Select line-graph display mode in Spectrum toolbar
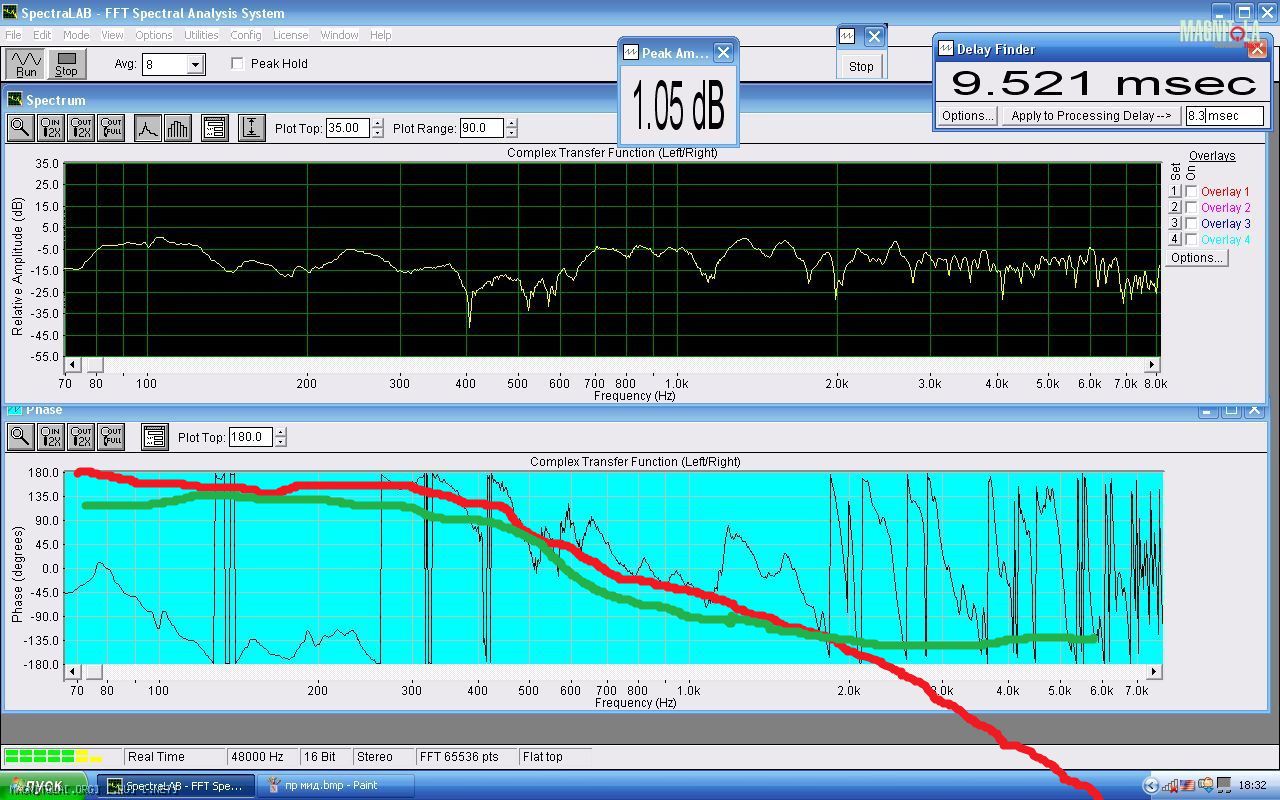This screenshot has height=800, width=1280. tap(148, 128)
